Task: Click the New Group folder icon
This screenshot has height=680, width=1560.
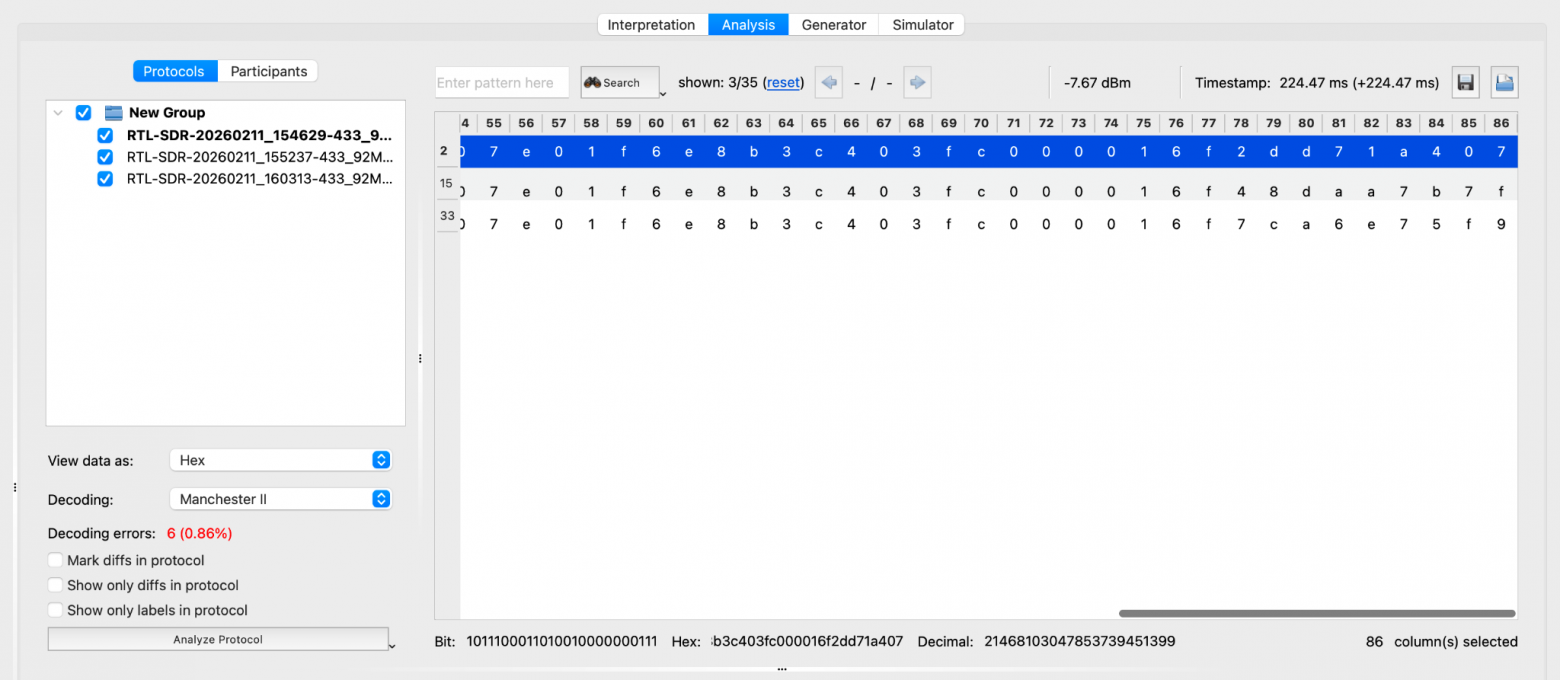Action: pyautogui.click(x=114, y=113)
